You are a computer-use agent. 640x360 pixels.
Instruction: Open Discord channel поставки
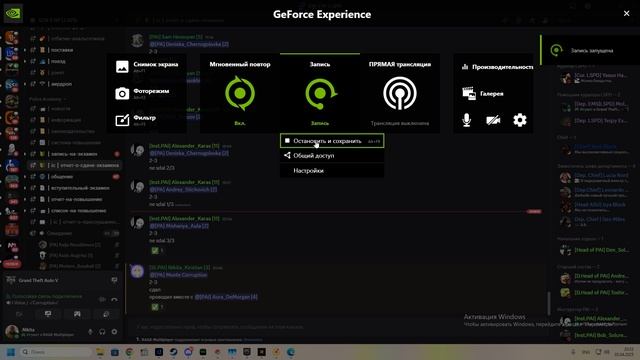point(62,50)
